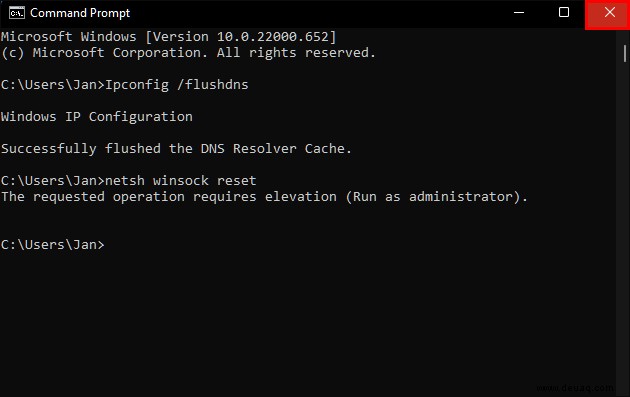Click the version number 10.0.22000.652
Screen dimensions: 630x397
pyautogui.click(x=273, y=37)
